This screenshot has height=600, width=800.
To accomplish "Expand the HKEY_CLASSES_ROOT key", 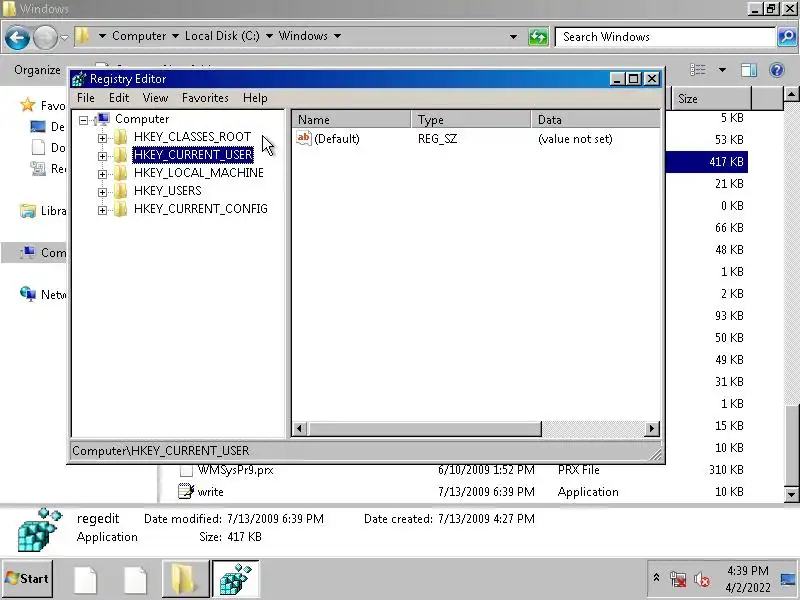I will coord(102,138).
